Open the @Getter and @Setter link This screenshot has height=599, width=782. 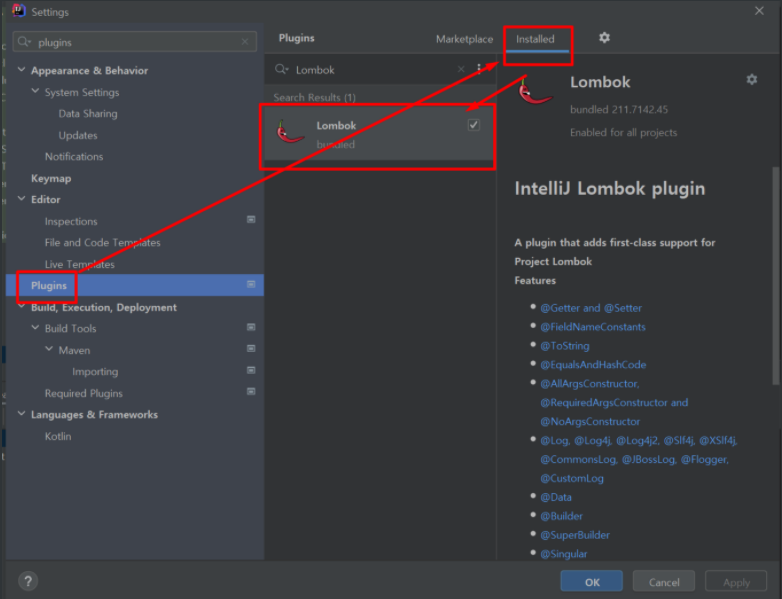click(x=591, y=308)
